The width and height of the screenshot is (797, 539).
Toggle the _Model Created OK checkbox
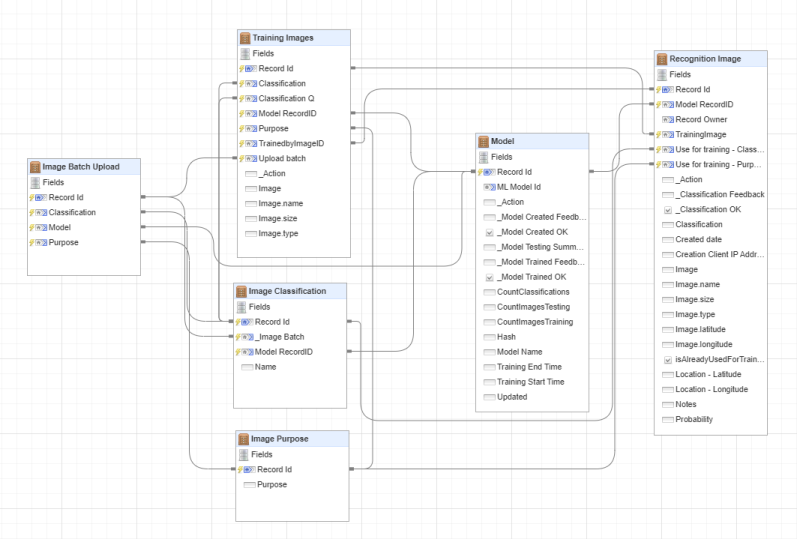click(x=489, y=232)
